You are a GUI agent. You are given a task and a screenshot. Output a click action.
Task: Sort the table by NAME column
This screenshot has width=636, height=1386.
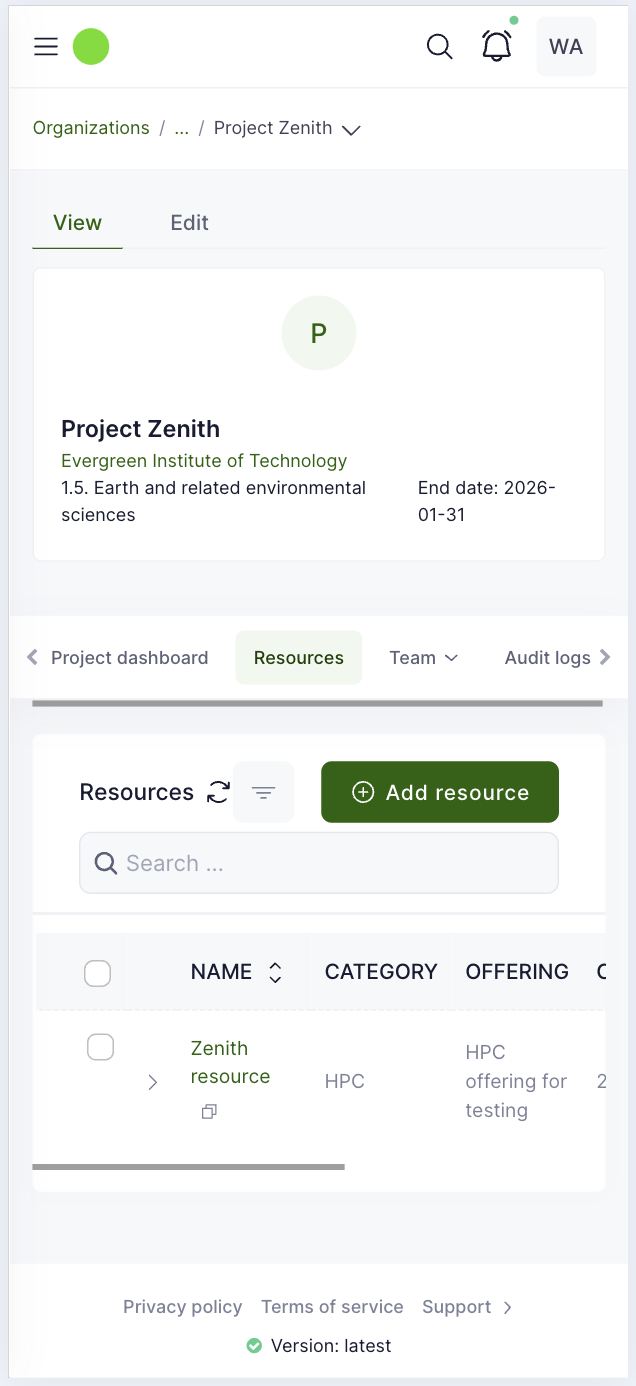point(275,973)
